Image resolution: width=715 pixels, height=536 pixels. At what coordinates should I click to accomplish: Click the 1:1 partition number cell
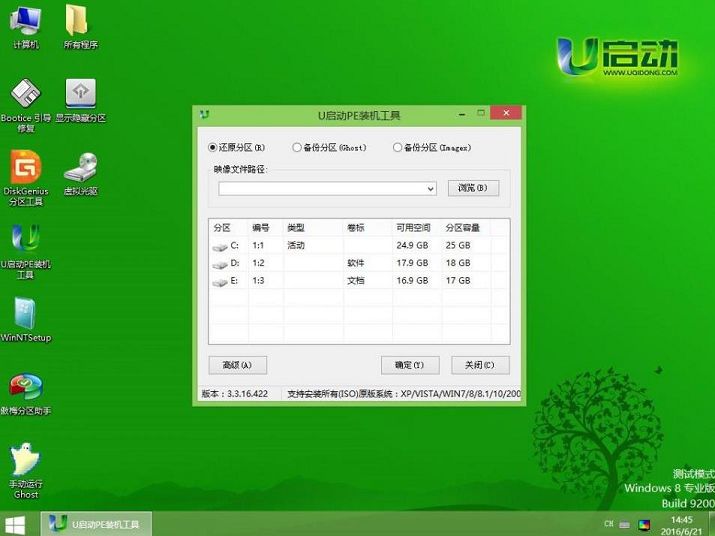258,245
